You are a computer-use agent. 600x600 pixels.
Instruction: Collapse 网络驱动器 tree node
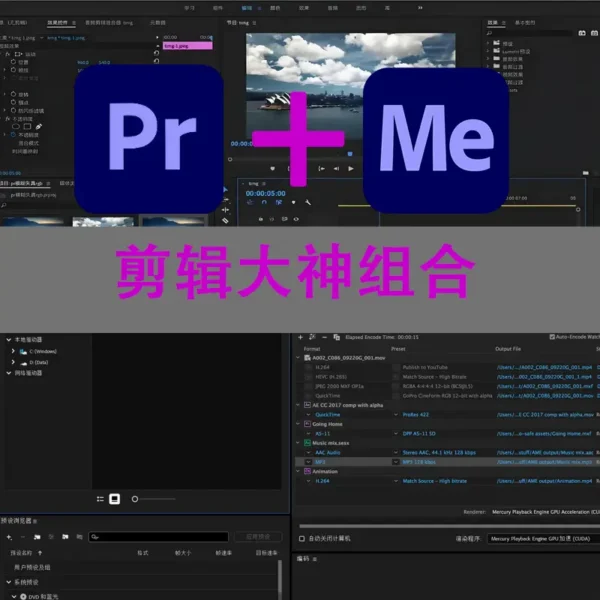[x=8, y=373]
